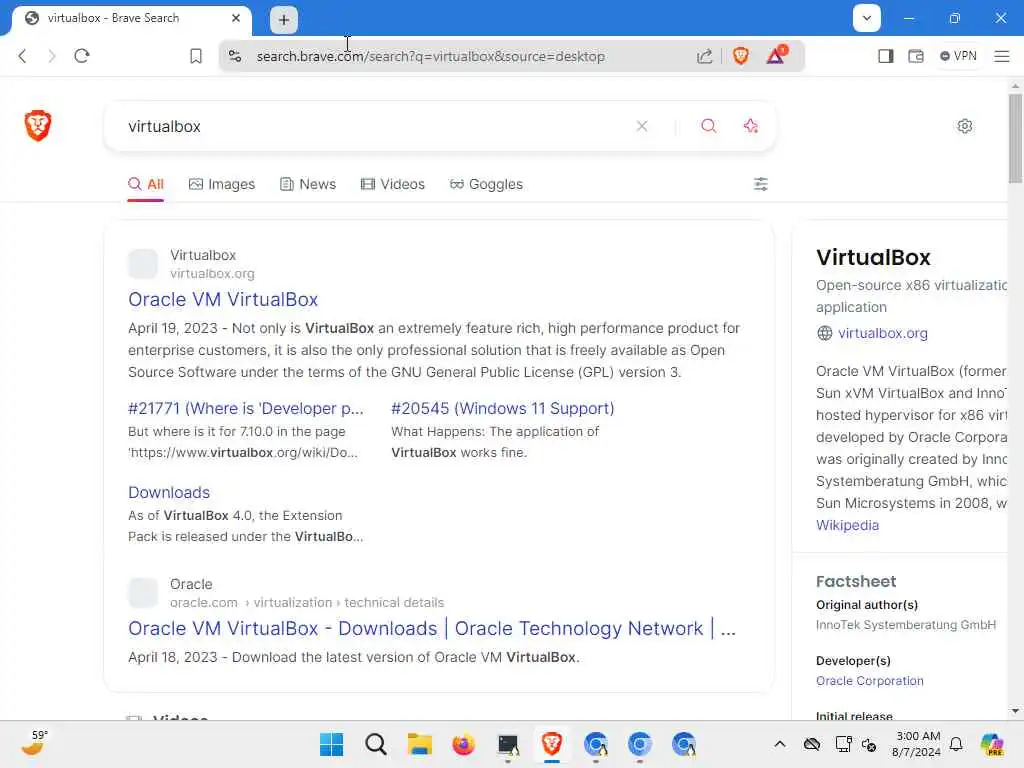Open the Windows Start menu

click(x=331, y=744)
